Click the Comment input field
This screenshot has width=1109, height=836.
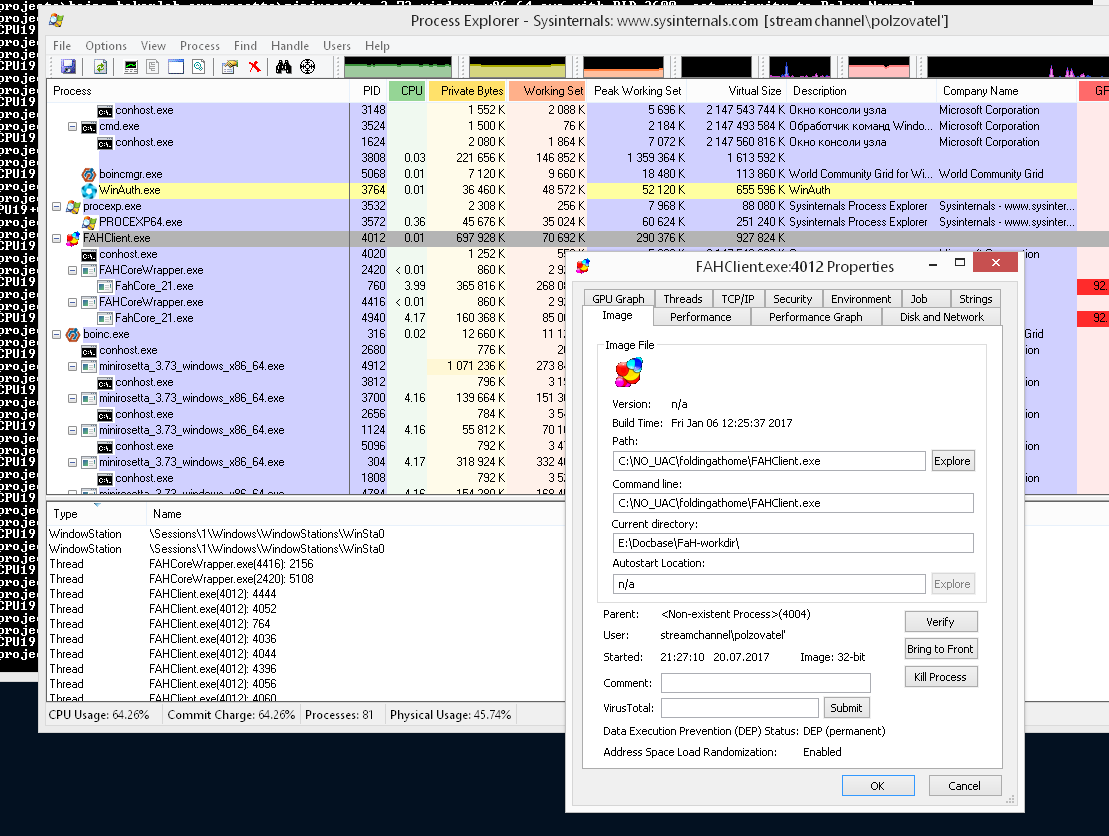pos(765,683)
